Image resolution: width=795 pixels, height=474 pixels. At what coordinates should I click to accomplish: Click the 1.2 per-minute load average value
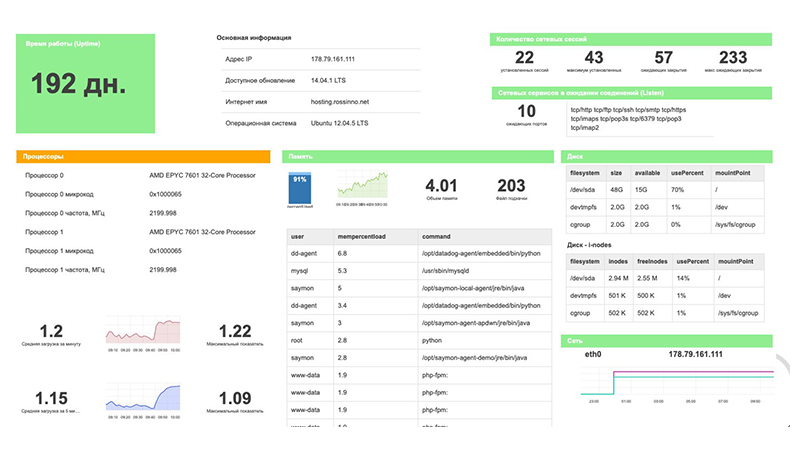[x=51, y=331]
